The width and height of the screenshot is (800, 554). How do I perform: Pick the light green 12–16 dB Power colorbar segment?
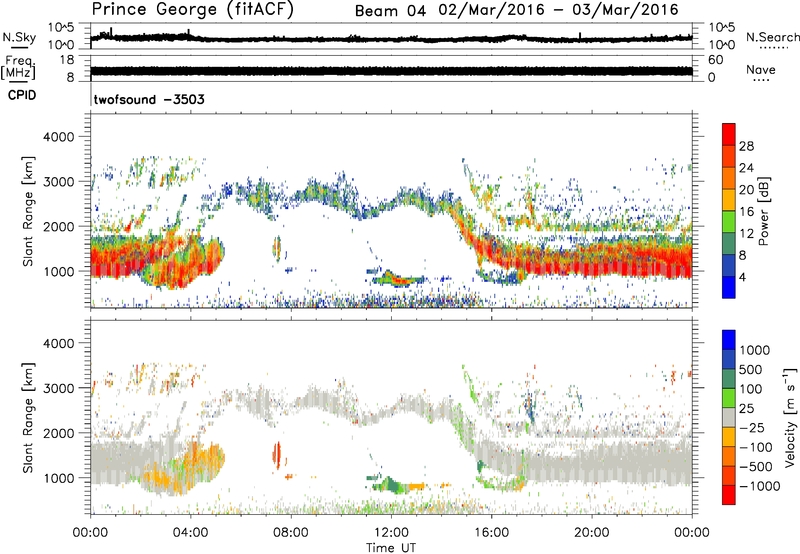[x=729, y=222]
